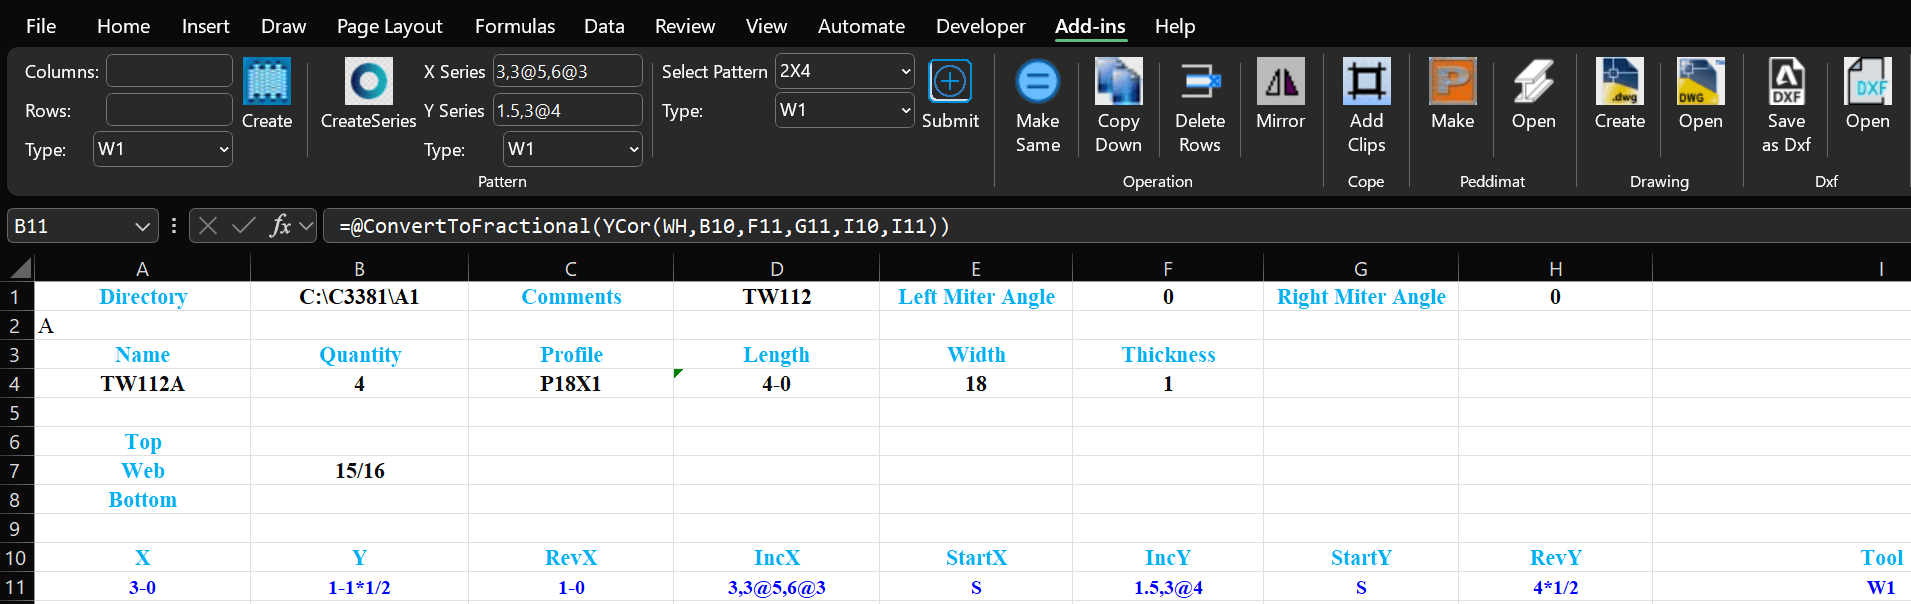Switch to the Developer tab

(x=980, y=26)
